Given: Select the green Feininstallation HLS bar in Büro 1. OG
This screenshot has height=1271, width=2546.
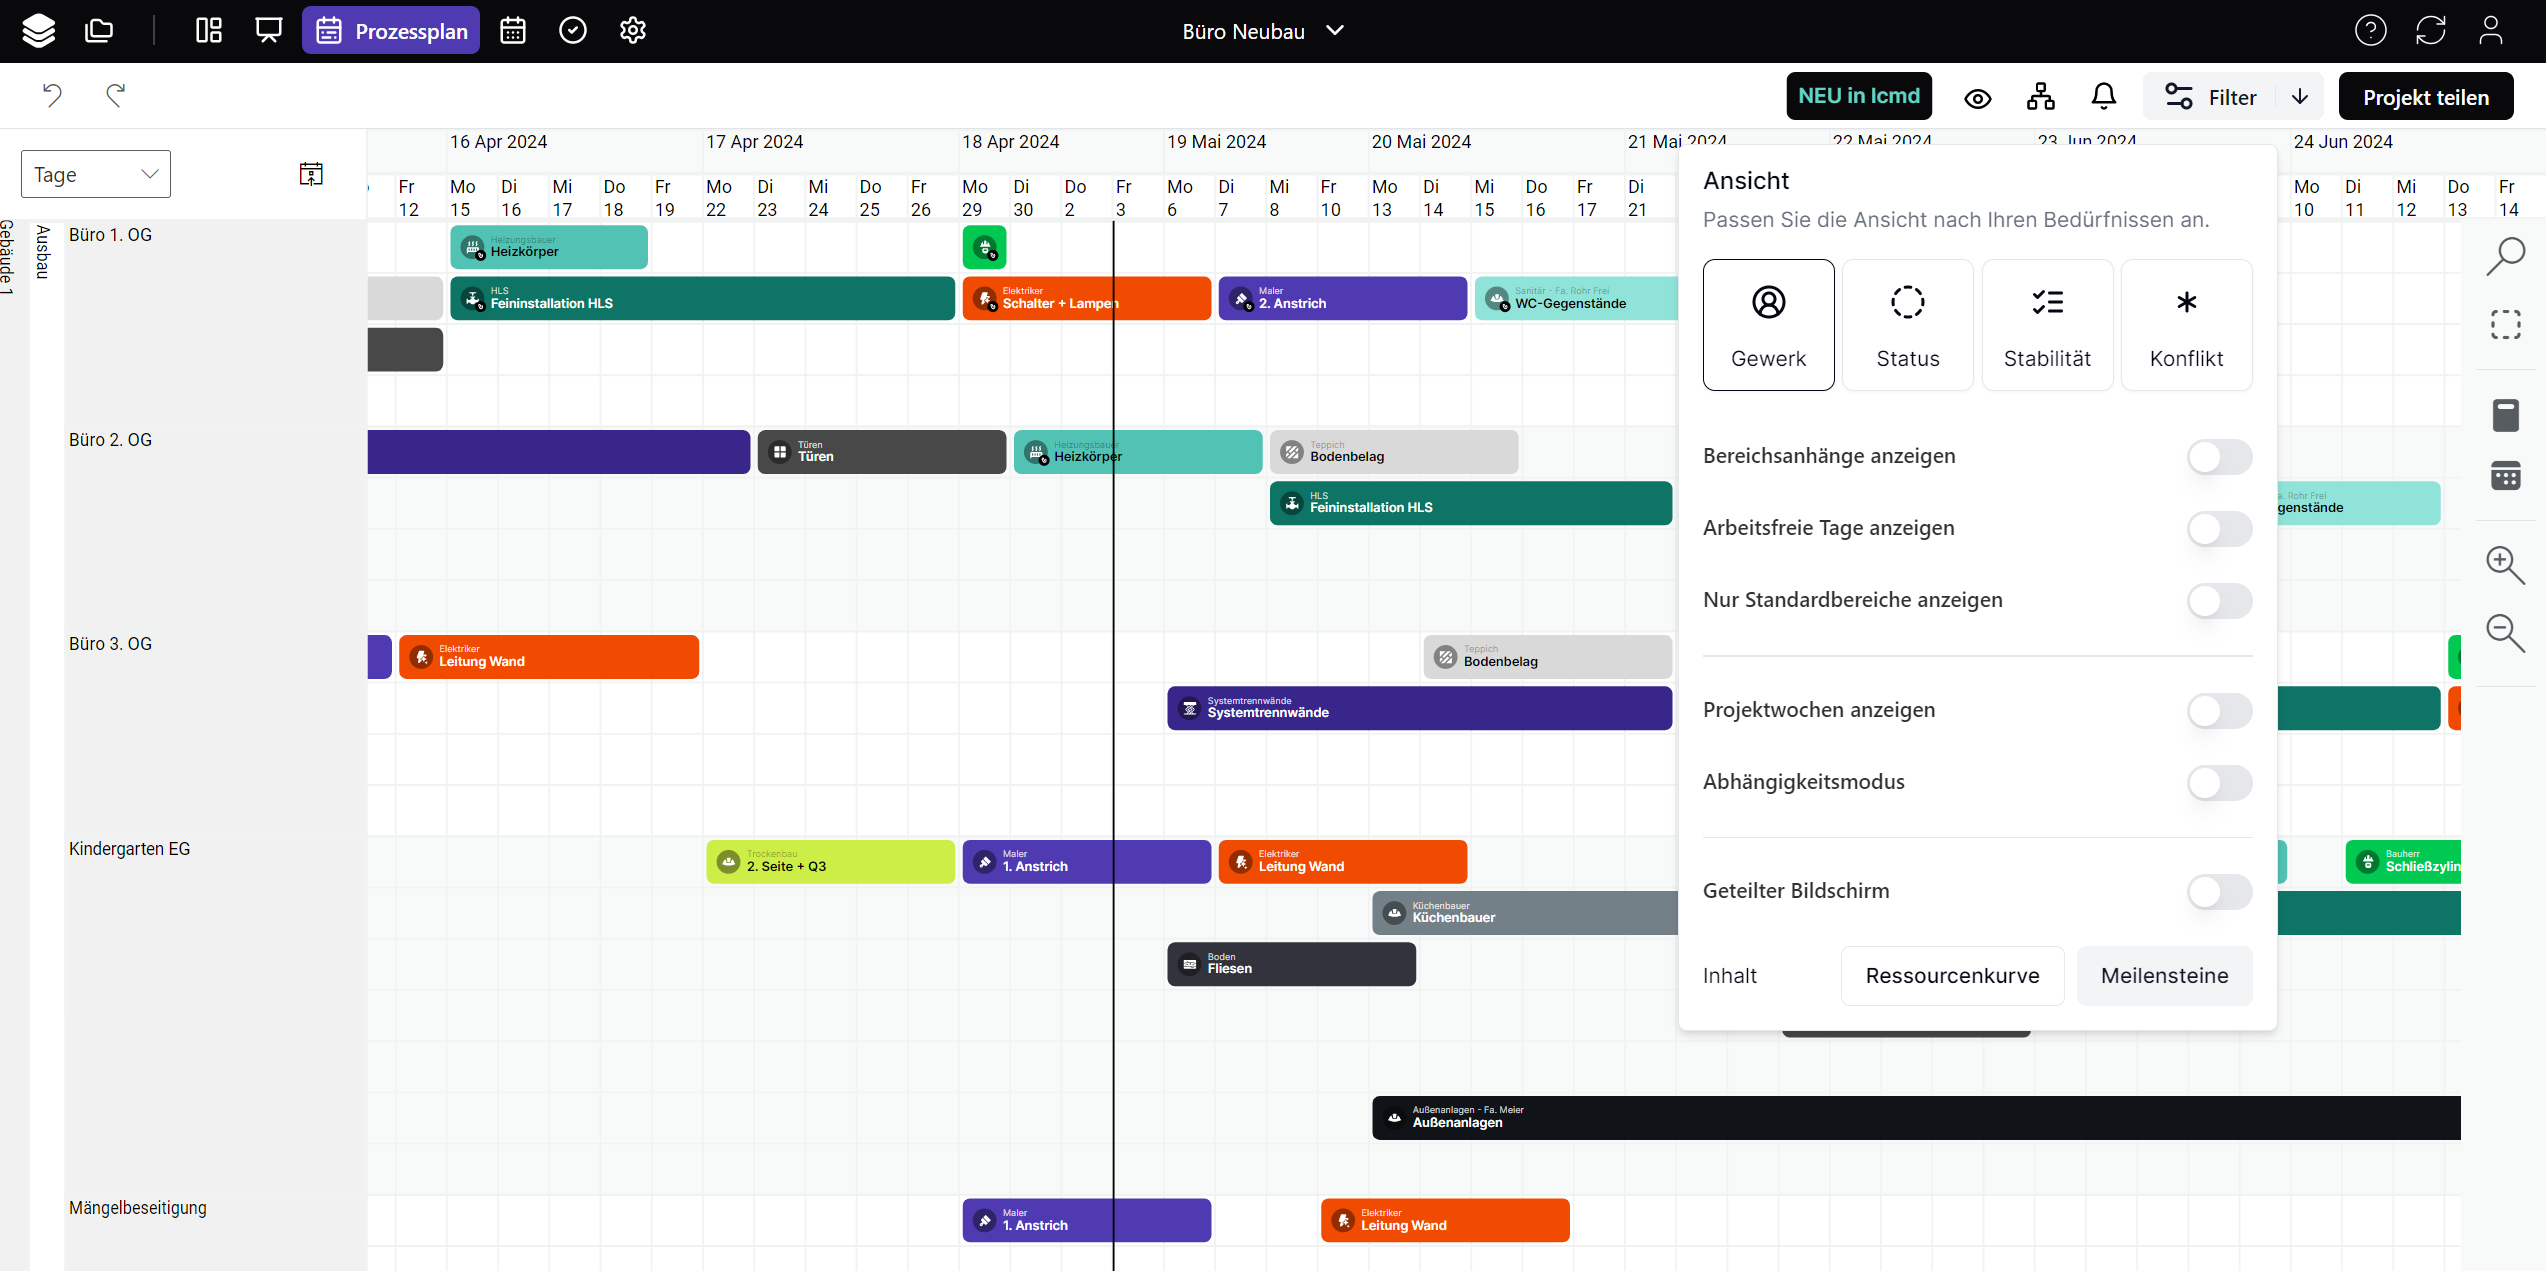Looking at the screenshot, I should tap(702, 299).
